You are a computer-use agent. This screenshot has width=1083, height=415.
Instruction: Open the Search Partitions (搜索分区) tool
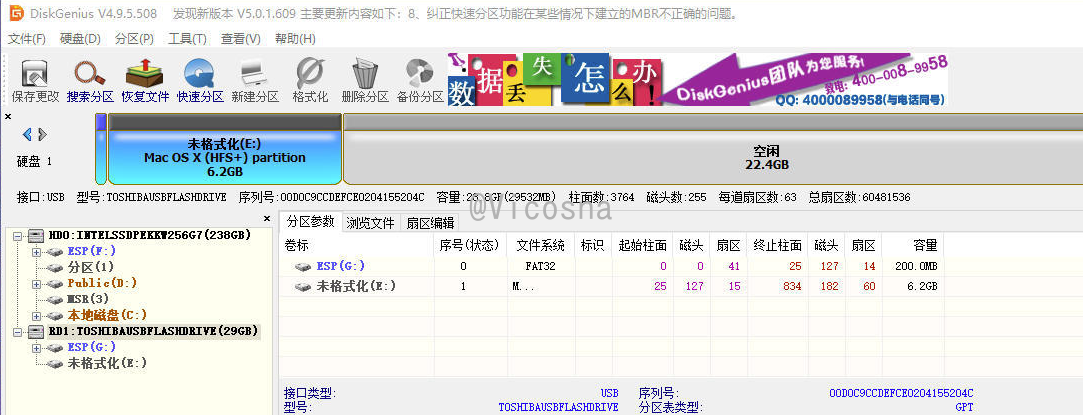point(90,81)
